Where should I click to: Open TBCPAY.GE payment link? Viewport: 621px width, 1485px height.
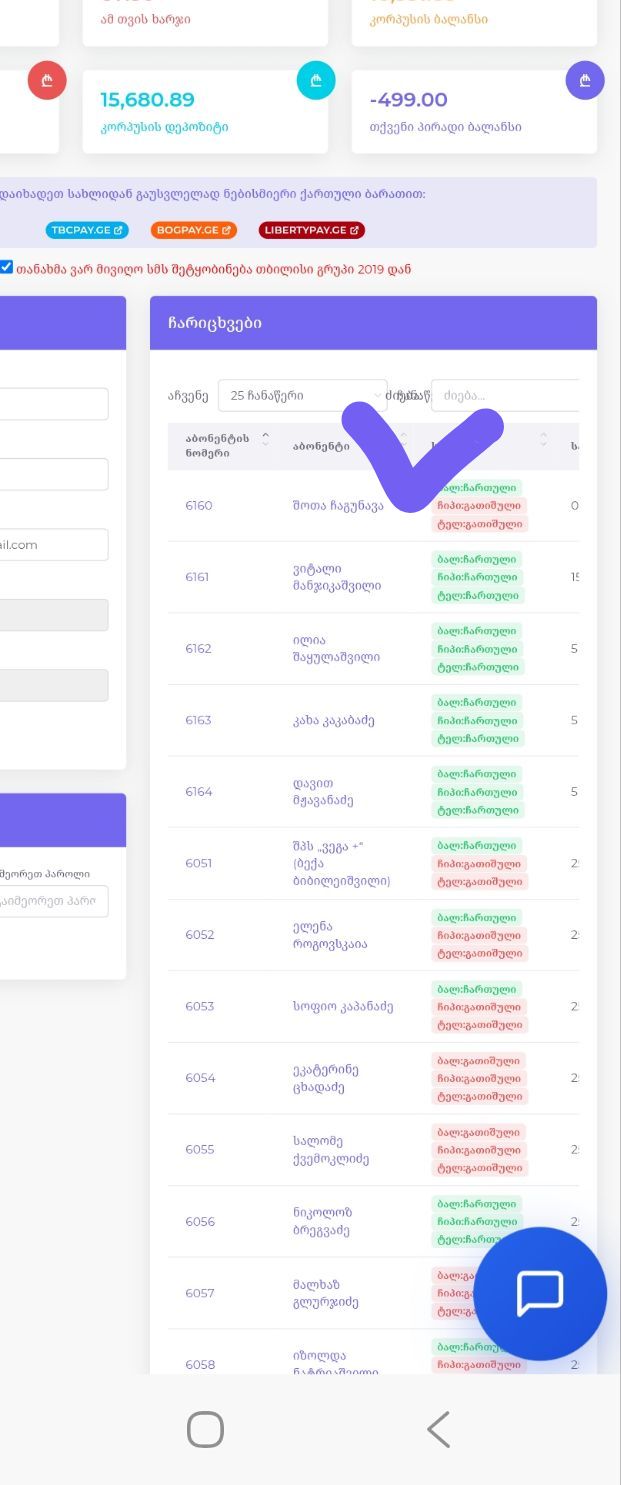click(x=88, y=230)
